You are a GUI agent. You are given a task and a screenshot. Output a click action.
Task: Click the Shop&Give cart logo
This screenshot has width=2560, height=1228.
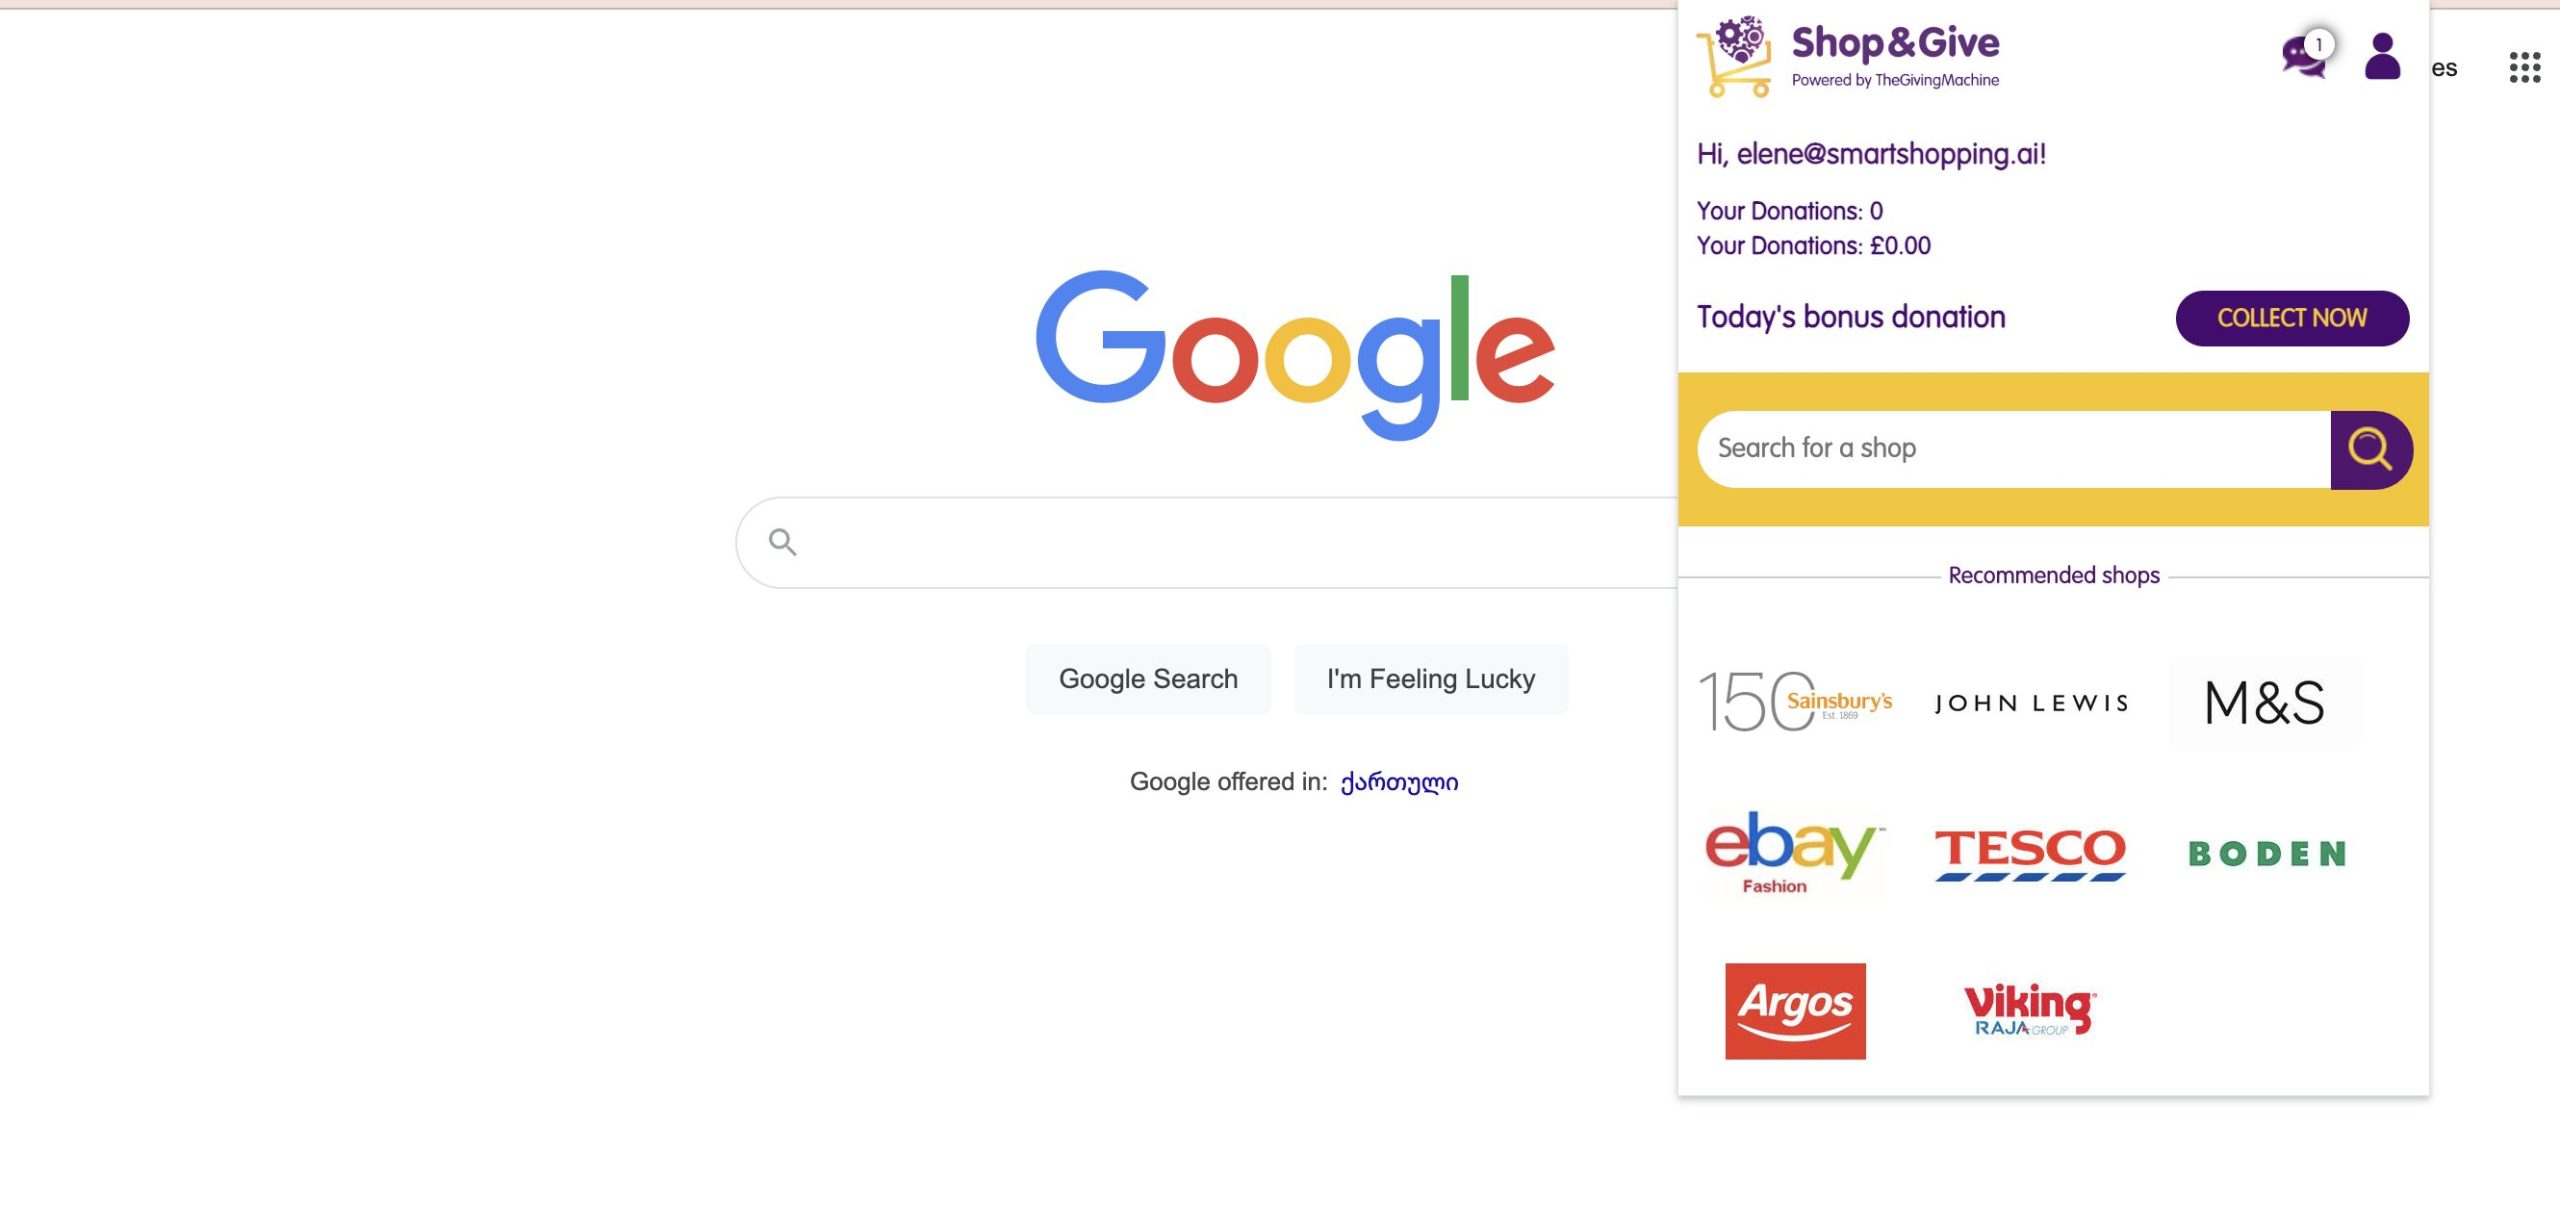coord(1735,56)
